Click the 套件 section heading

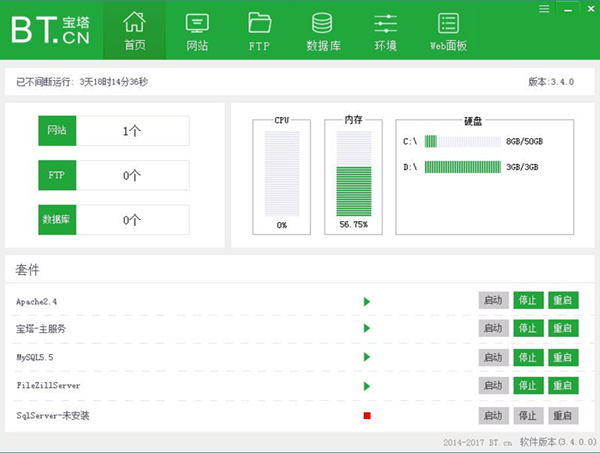[27, 270]
